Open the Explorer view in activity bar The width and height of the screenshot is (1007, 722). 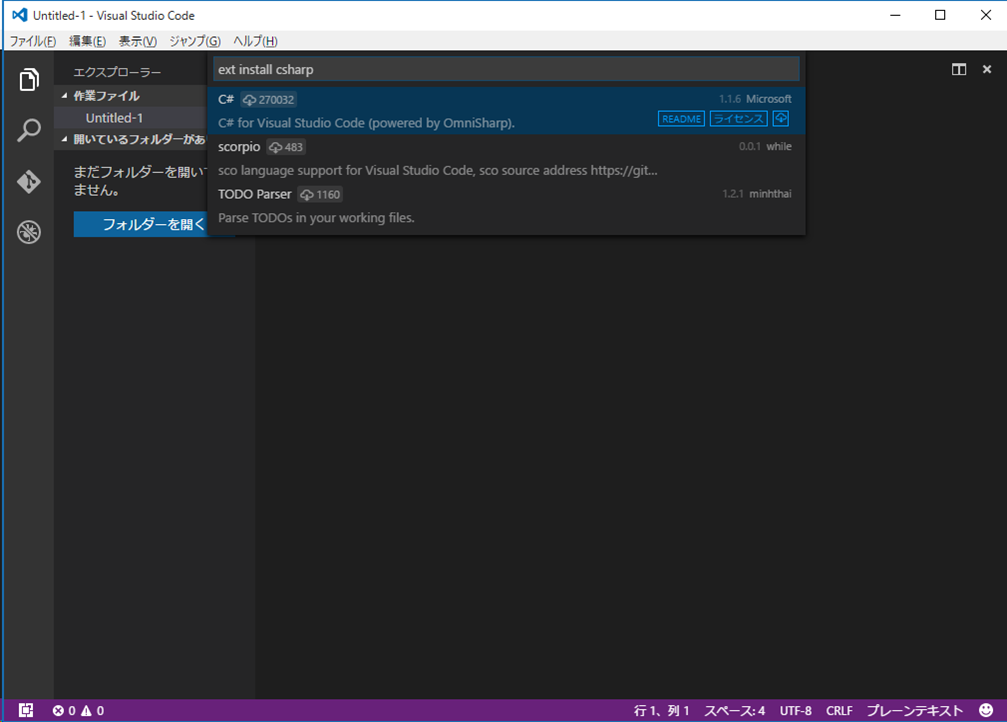(29, 80)
